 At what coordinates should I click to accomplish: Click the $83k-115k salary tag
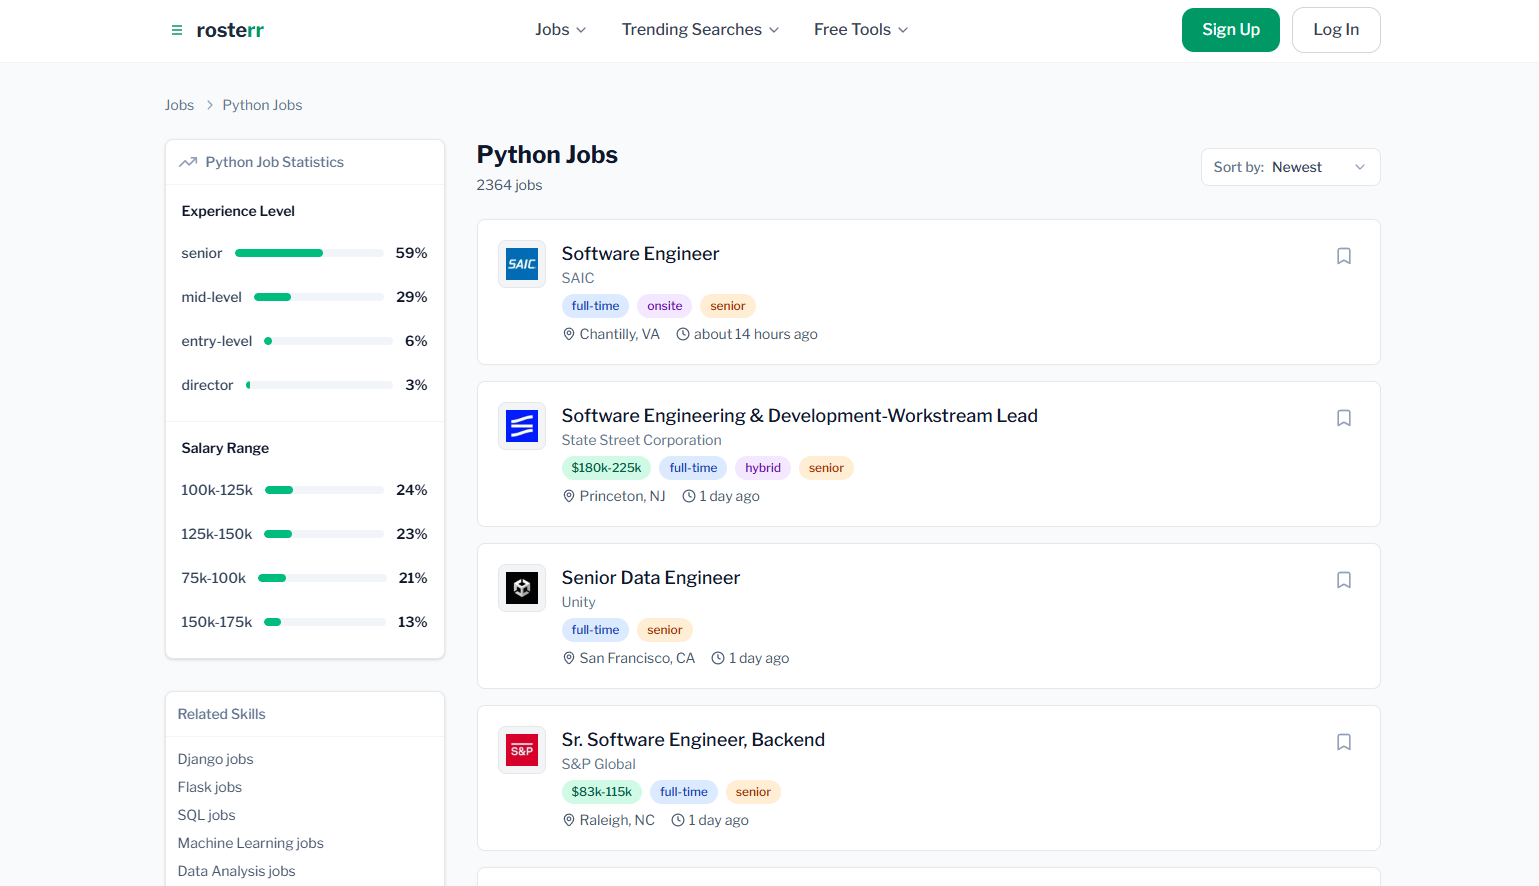pyautogui.click(x=601, y=792)
